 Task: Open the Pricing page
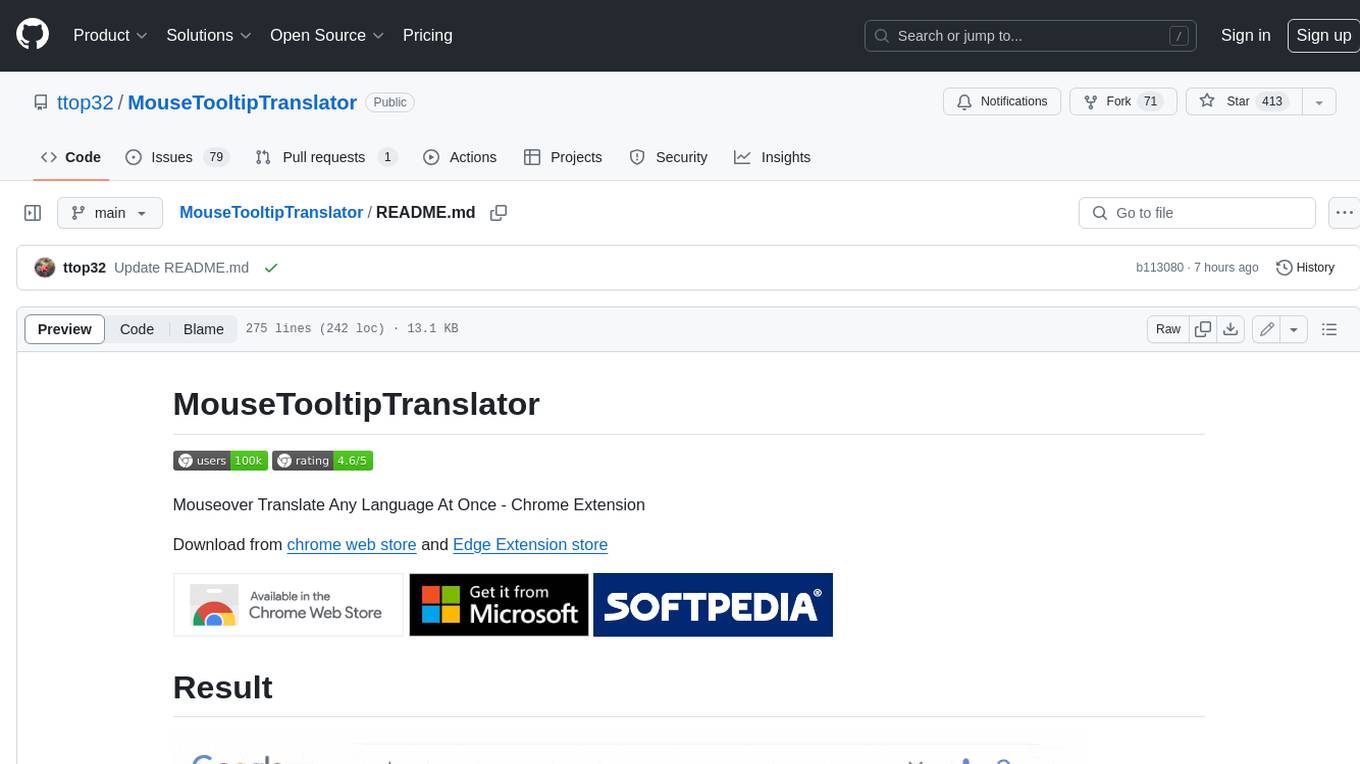tap(427, 35)
